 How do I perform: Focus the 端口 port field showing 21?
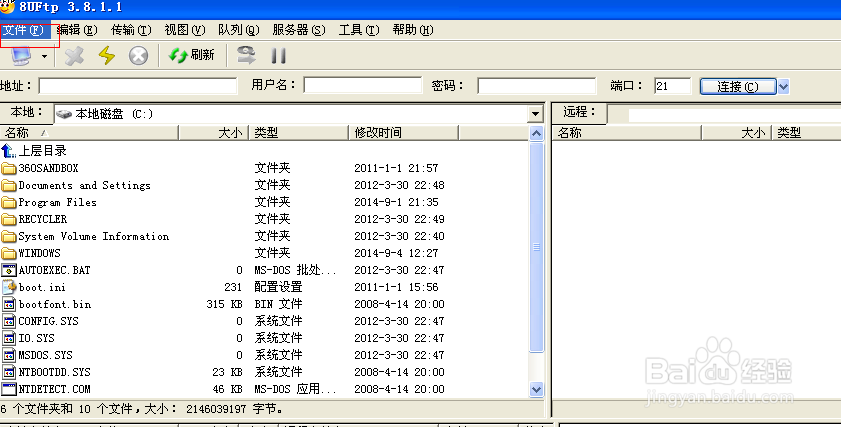click(x=673, y=86)
